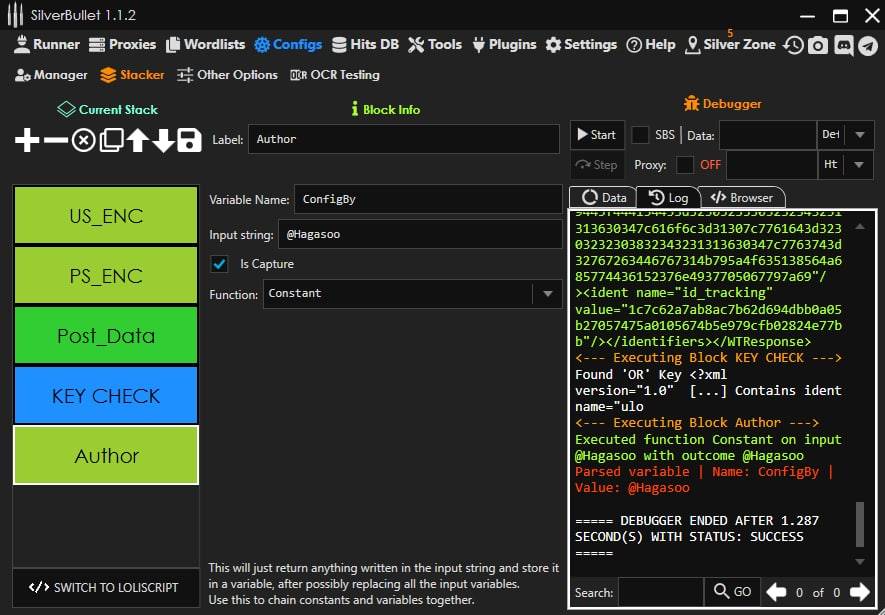Viewport: 885px width, 615px height.
Task: Toggle the Proxy checkbox
Action: point(685,165)
